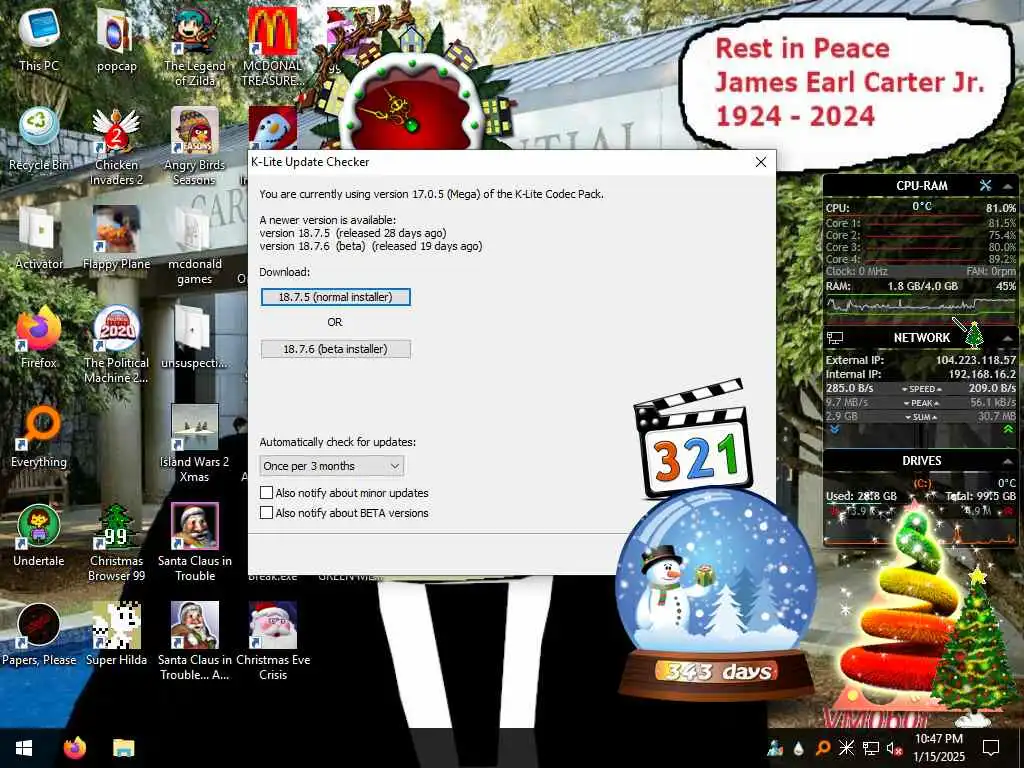Click the muted speaker tray icon
This screenshot has height=768, width=1024.
click(895, 748)
